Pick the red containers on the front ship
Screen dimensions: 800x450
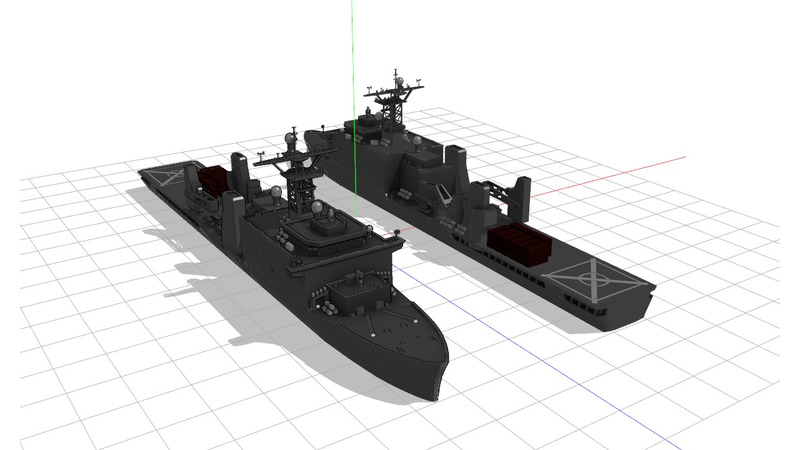click(x=212, y=180)
